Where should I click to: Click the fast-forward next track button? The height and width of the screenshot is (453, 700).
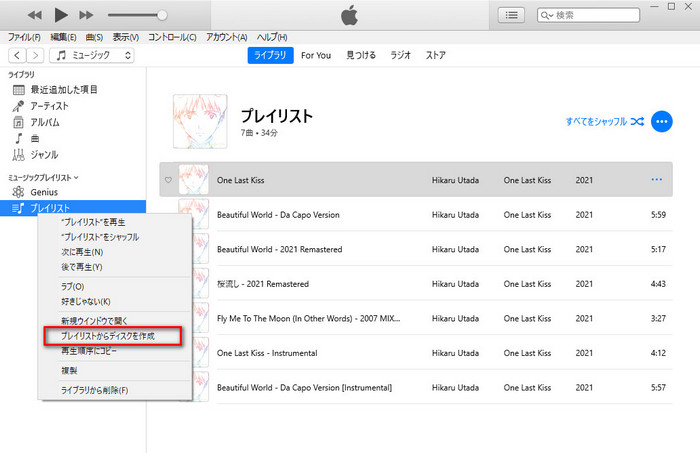point(86,15)
